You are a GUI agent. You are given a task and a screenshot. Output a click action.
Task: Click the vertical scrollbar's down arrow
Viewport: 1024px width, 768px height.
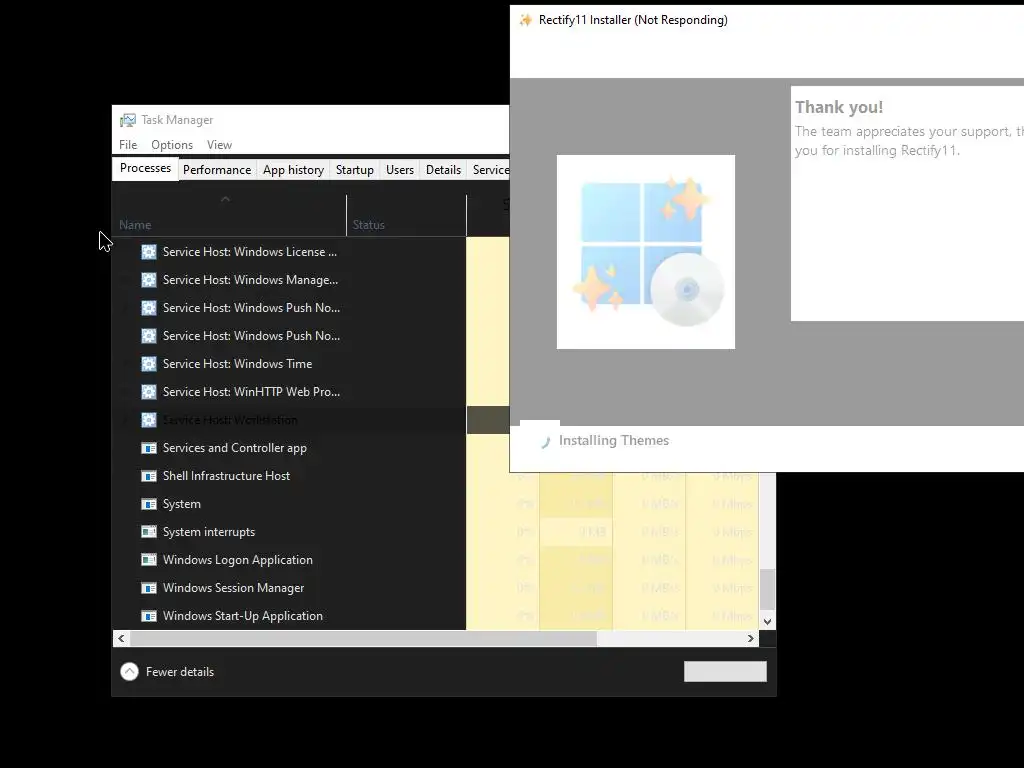tap(767, 622)
